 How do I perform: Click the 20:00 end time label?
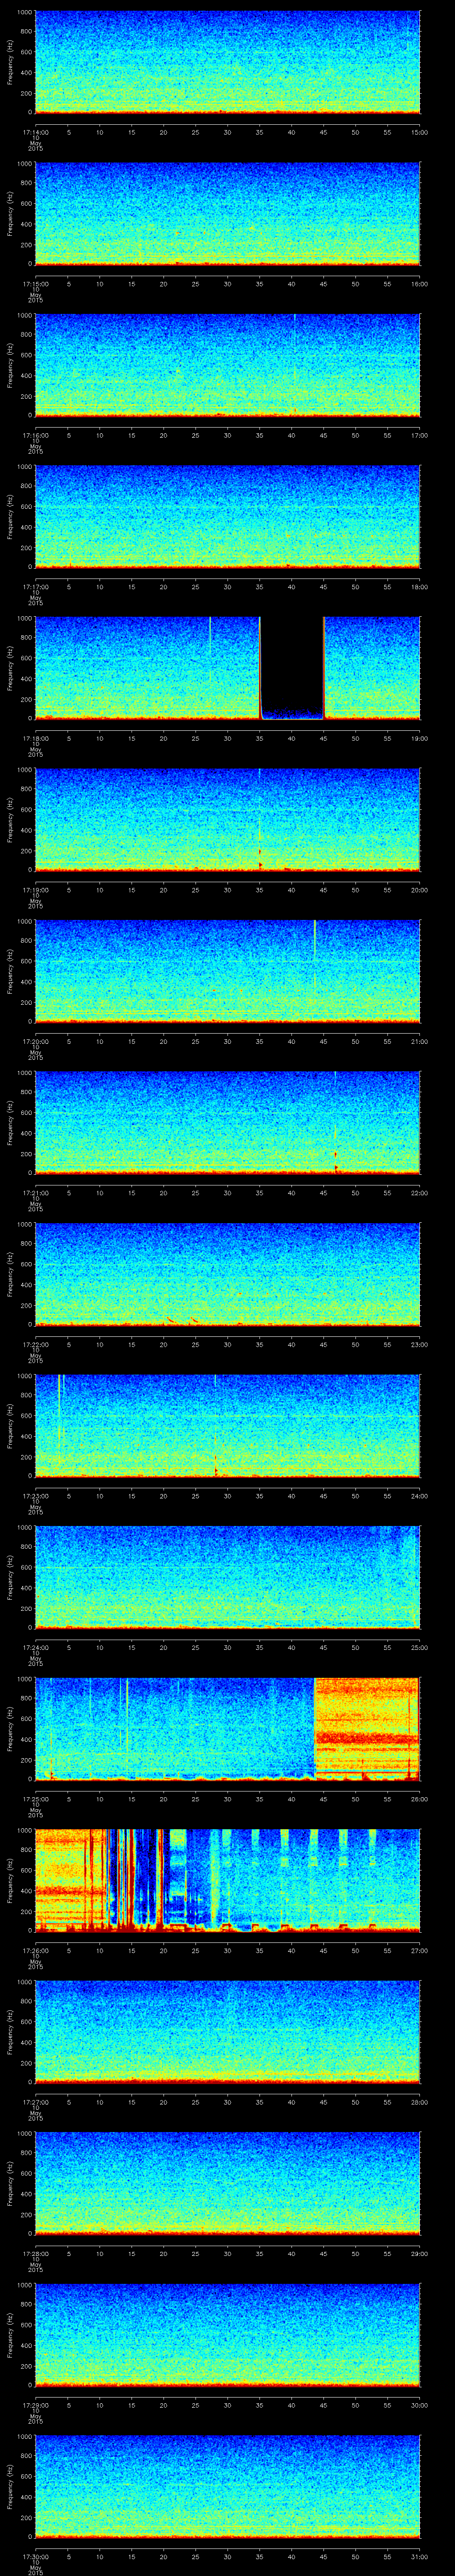[420, 890]
